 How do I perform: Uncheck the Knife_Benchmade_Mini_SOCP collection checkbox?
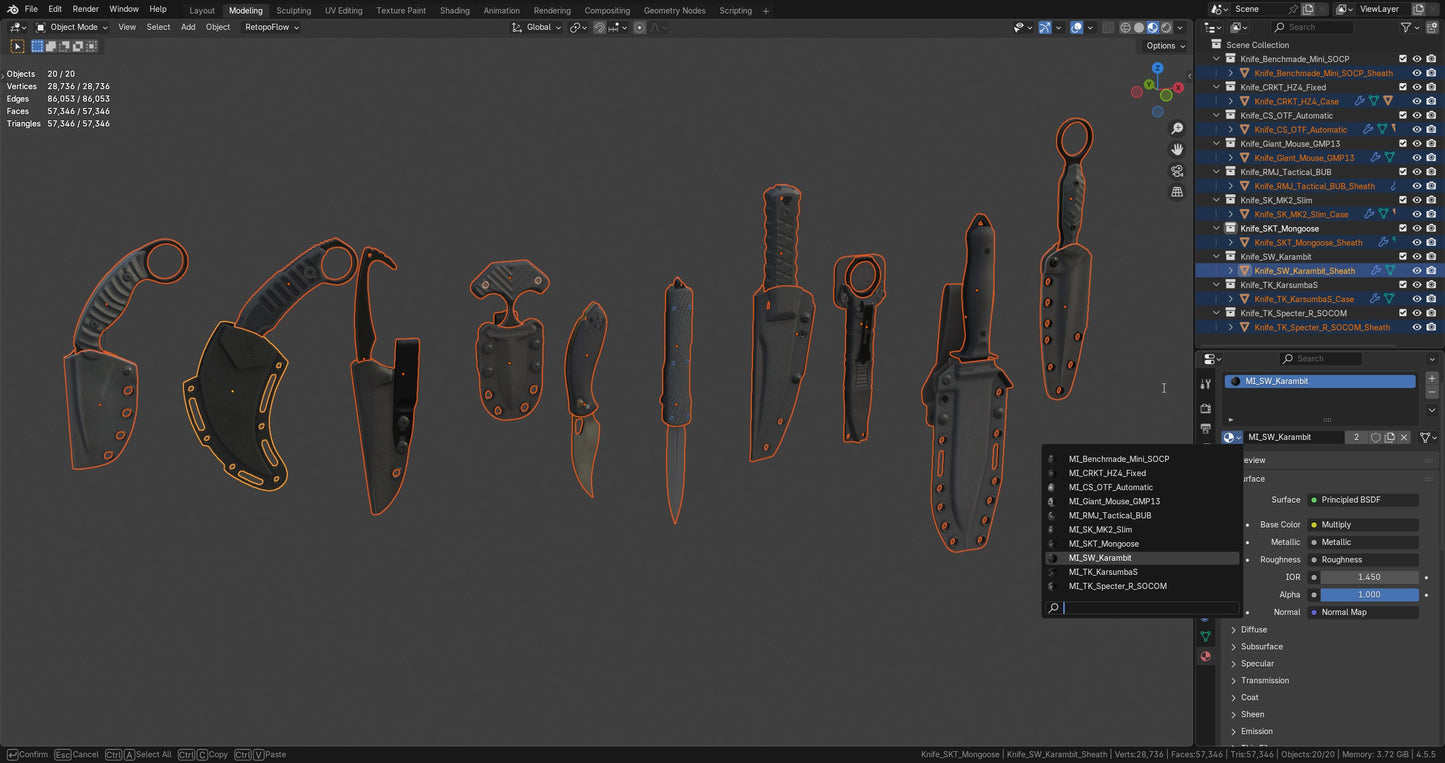coord(1403,59)
